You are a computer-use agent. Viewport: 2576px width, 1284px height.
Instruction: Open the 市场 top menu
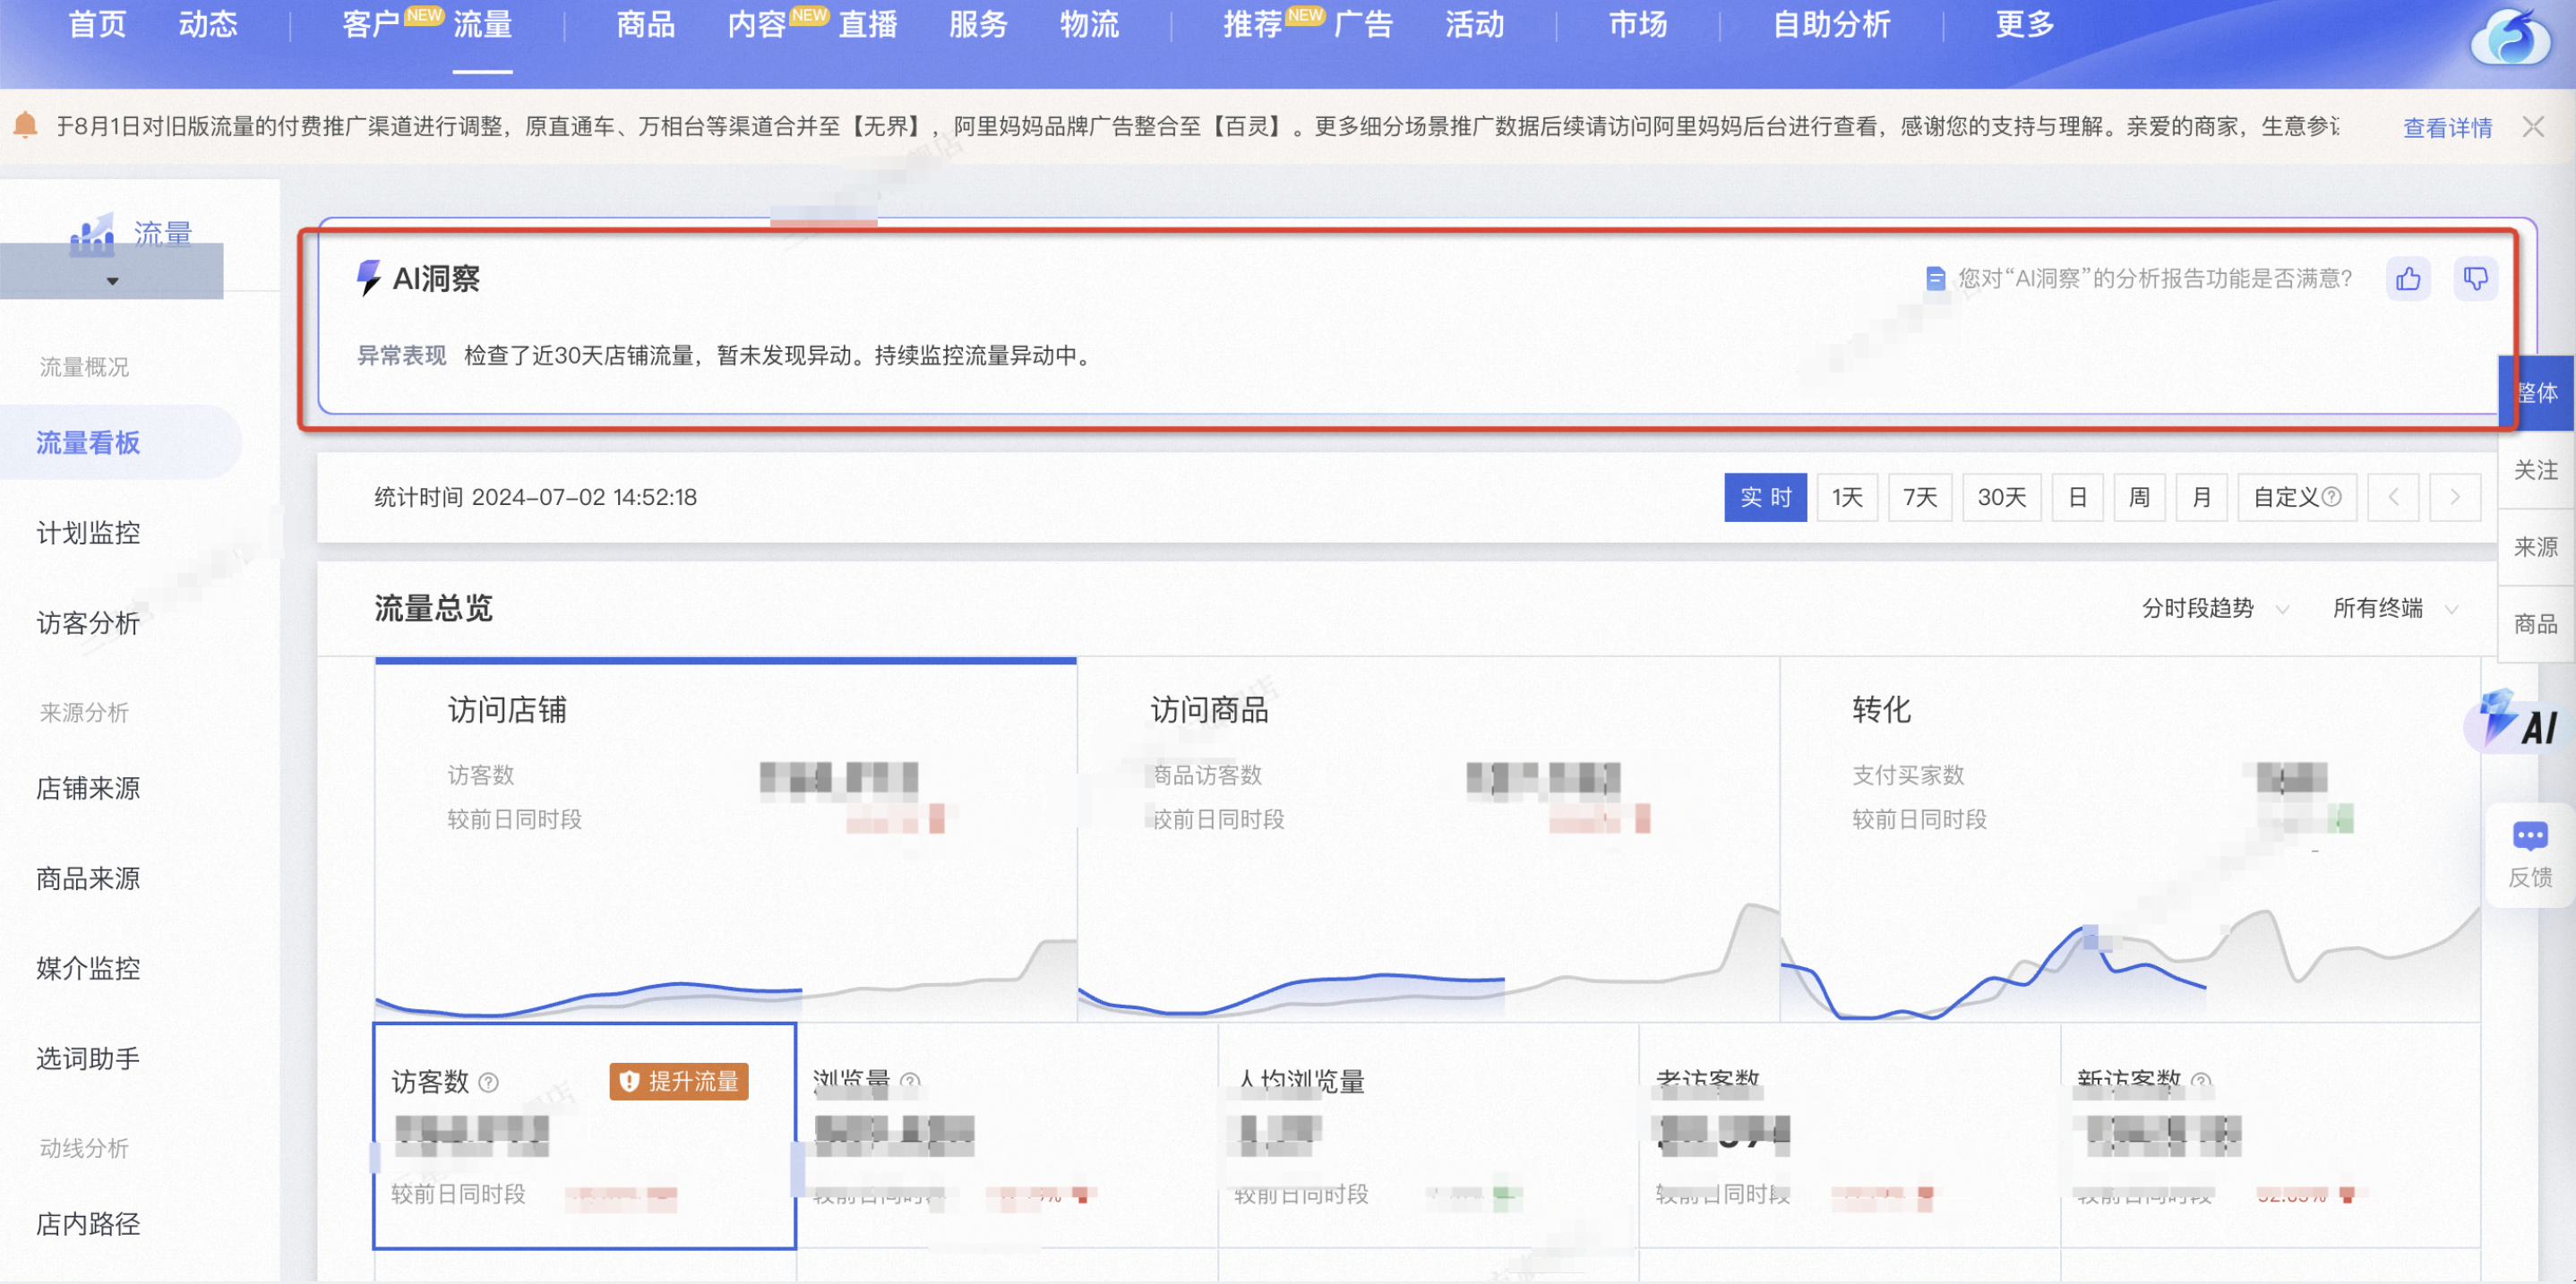(1637, 24)
